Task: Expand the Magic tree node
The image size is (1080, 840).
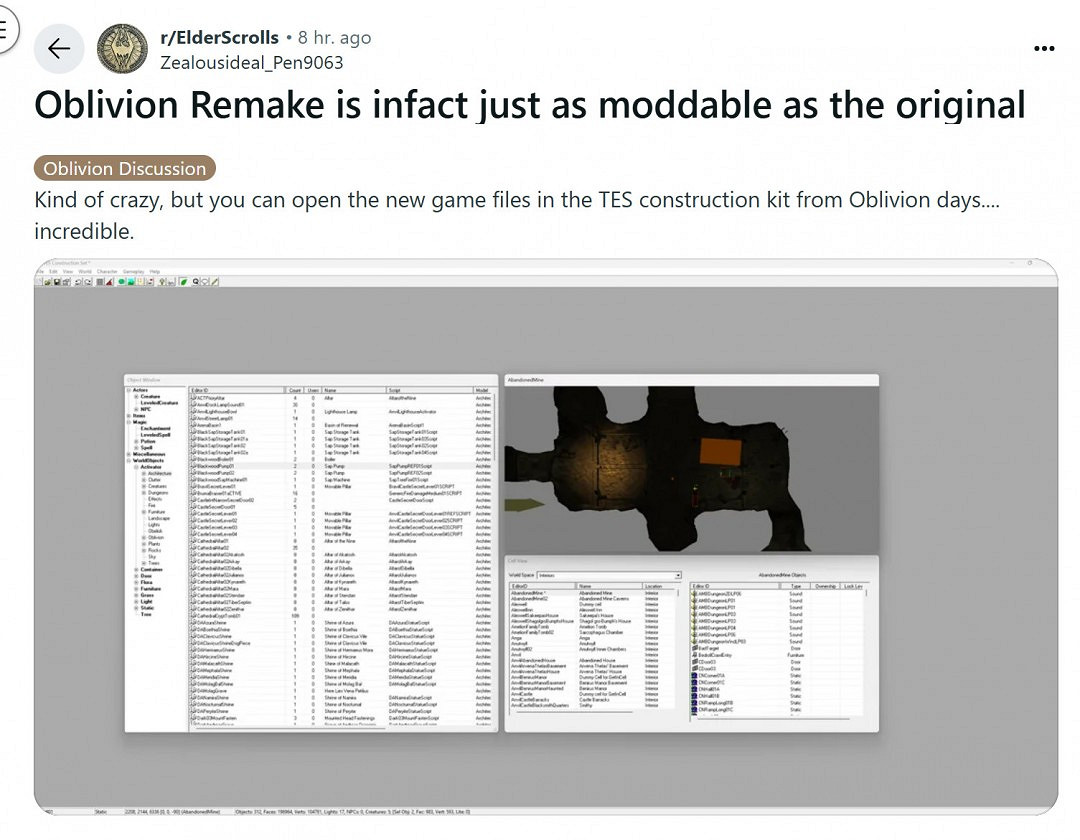Action: [129, 422]
